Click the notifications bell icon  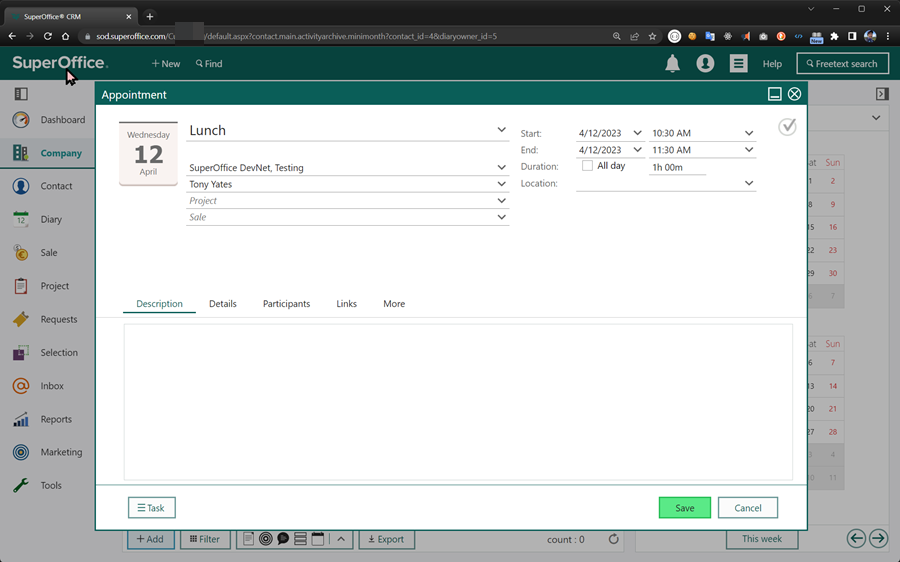point(672,64)
